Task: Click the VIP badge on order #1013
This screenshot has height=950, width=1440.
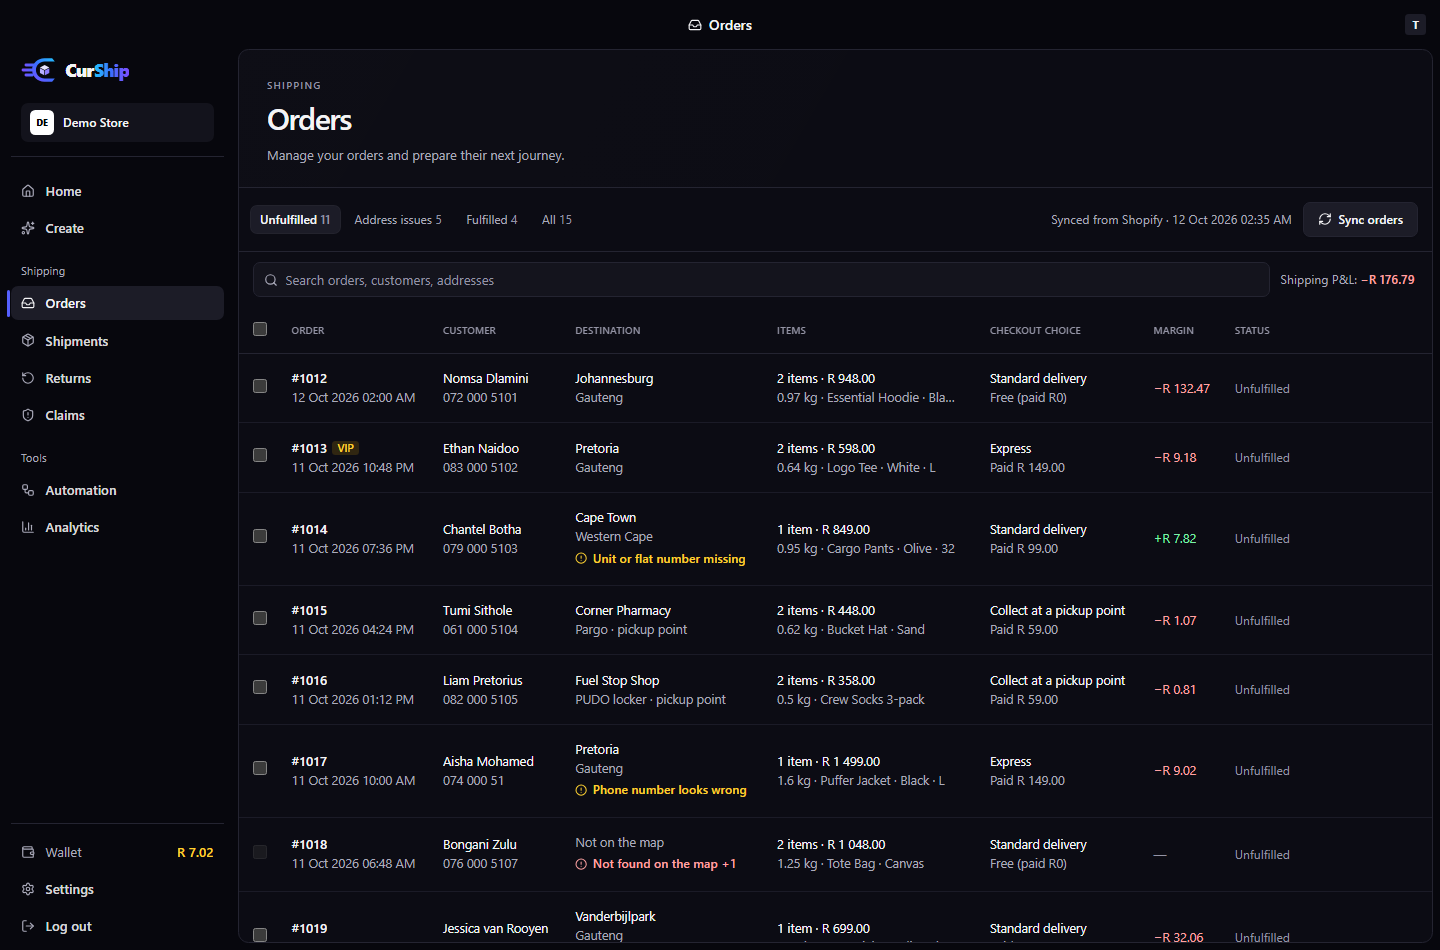Action: [346, 448]
